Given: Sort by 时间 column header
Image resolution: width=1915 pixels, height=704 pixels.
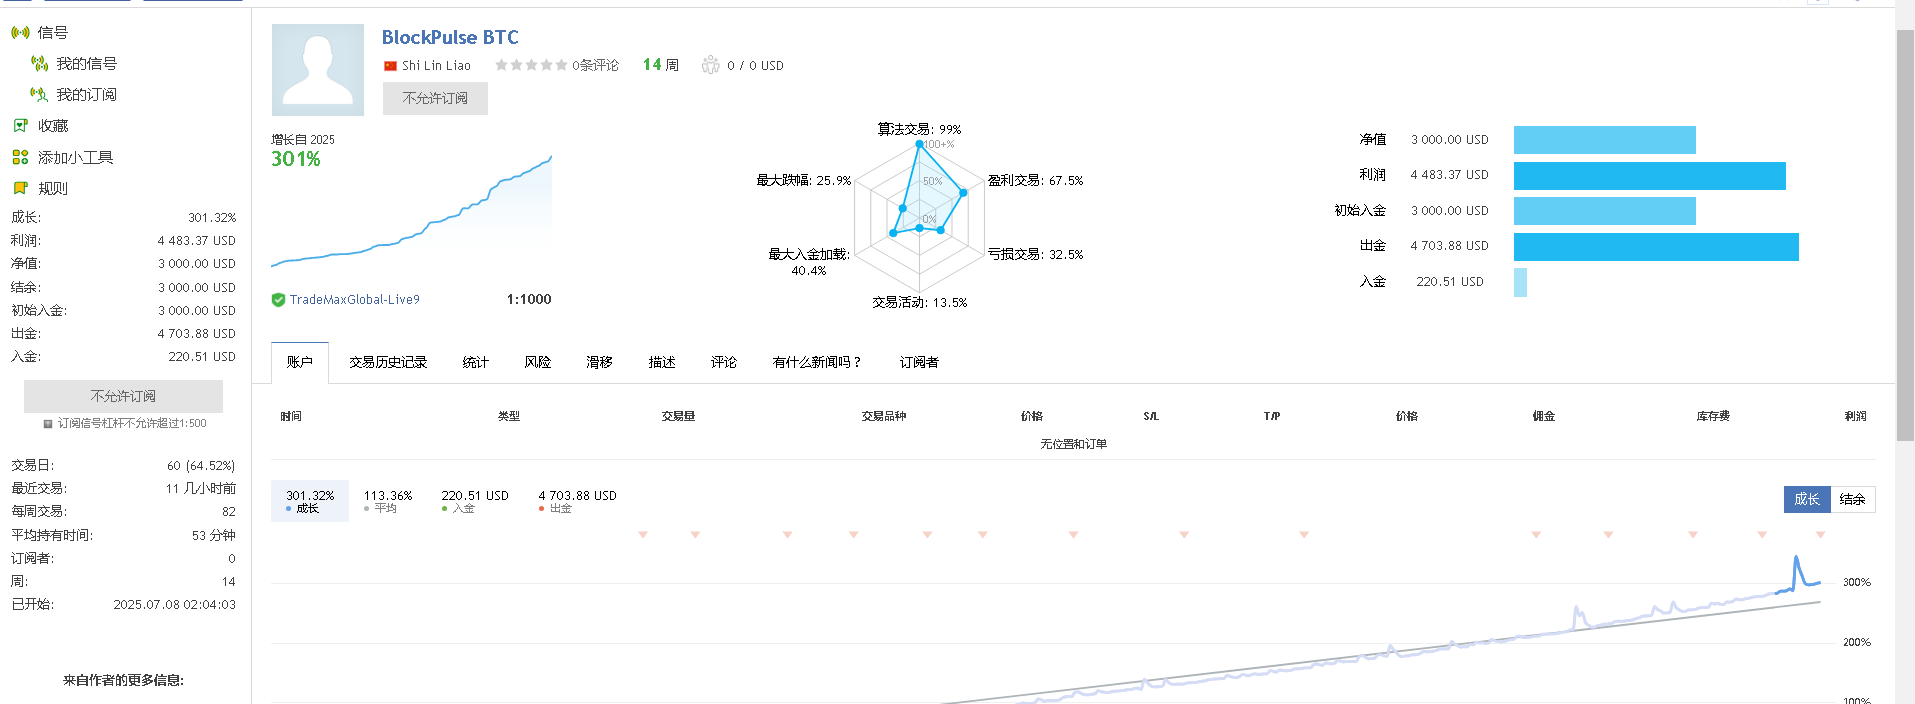Looking at the screenshot, I should [x=291, y=416].
